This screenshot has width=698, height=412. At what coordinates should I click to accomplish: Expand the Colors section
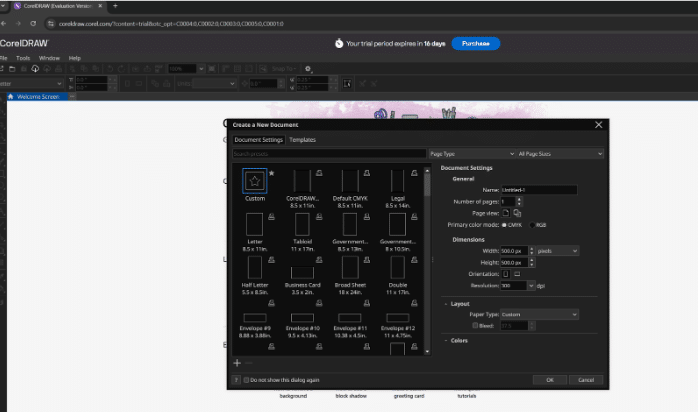446,340
